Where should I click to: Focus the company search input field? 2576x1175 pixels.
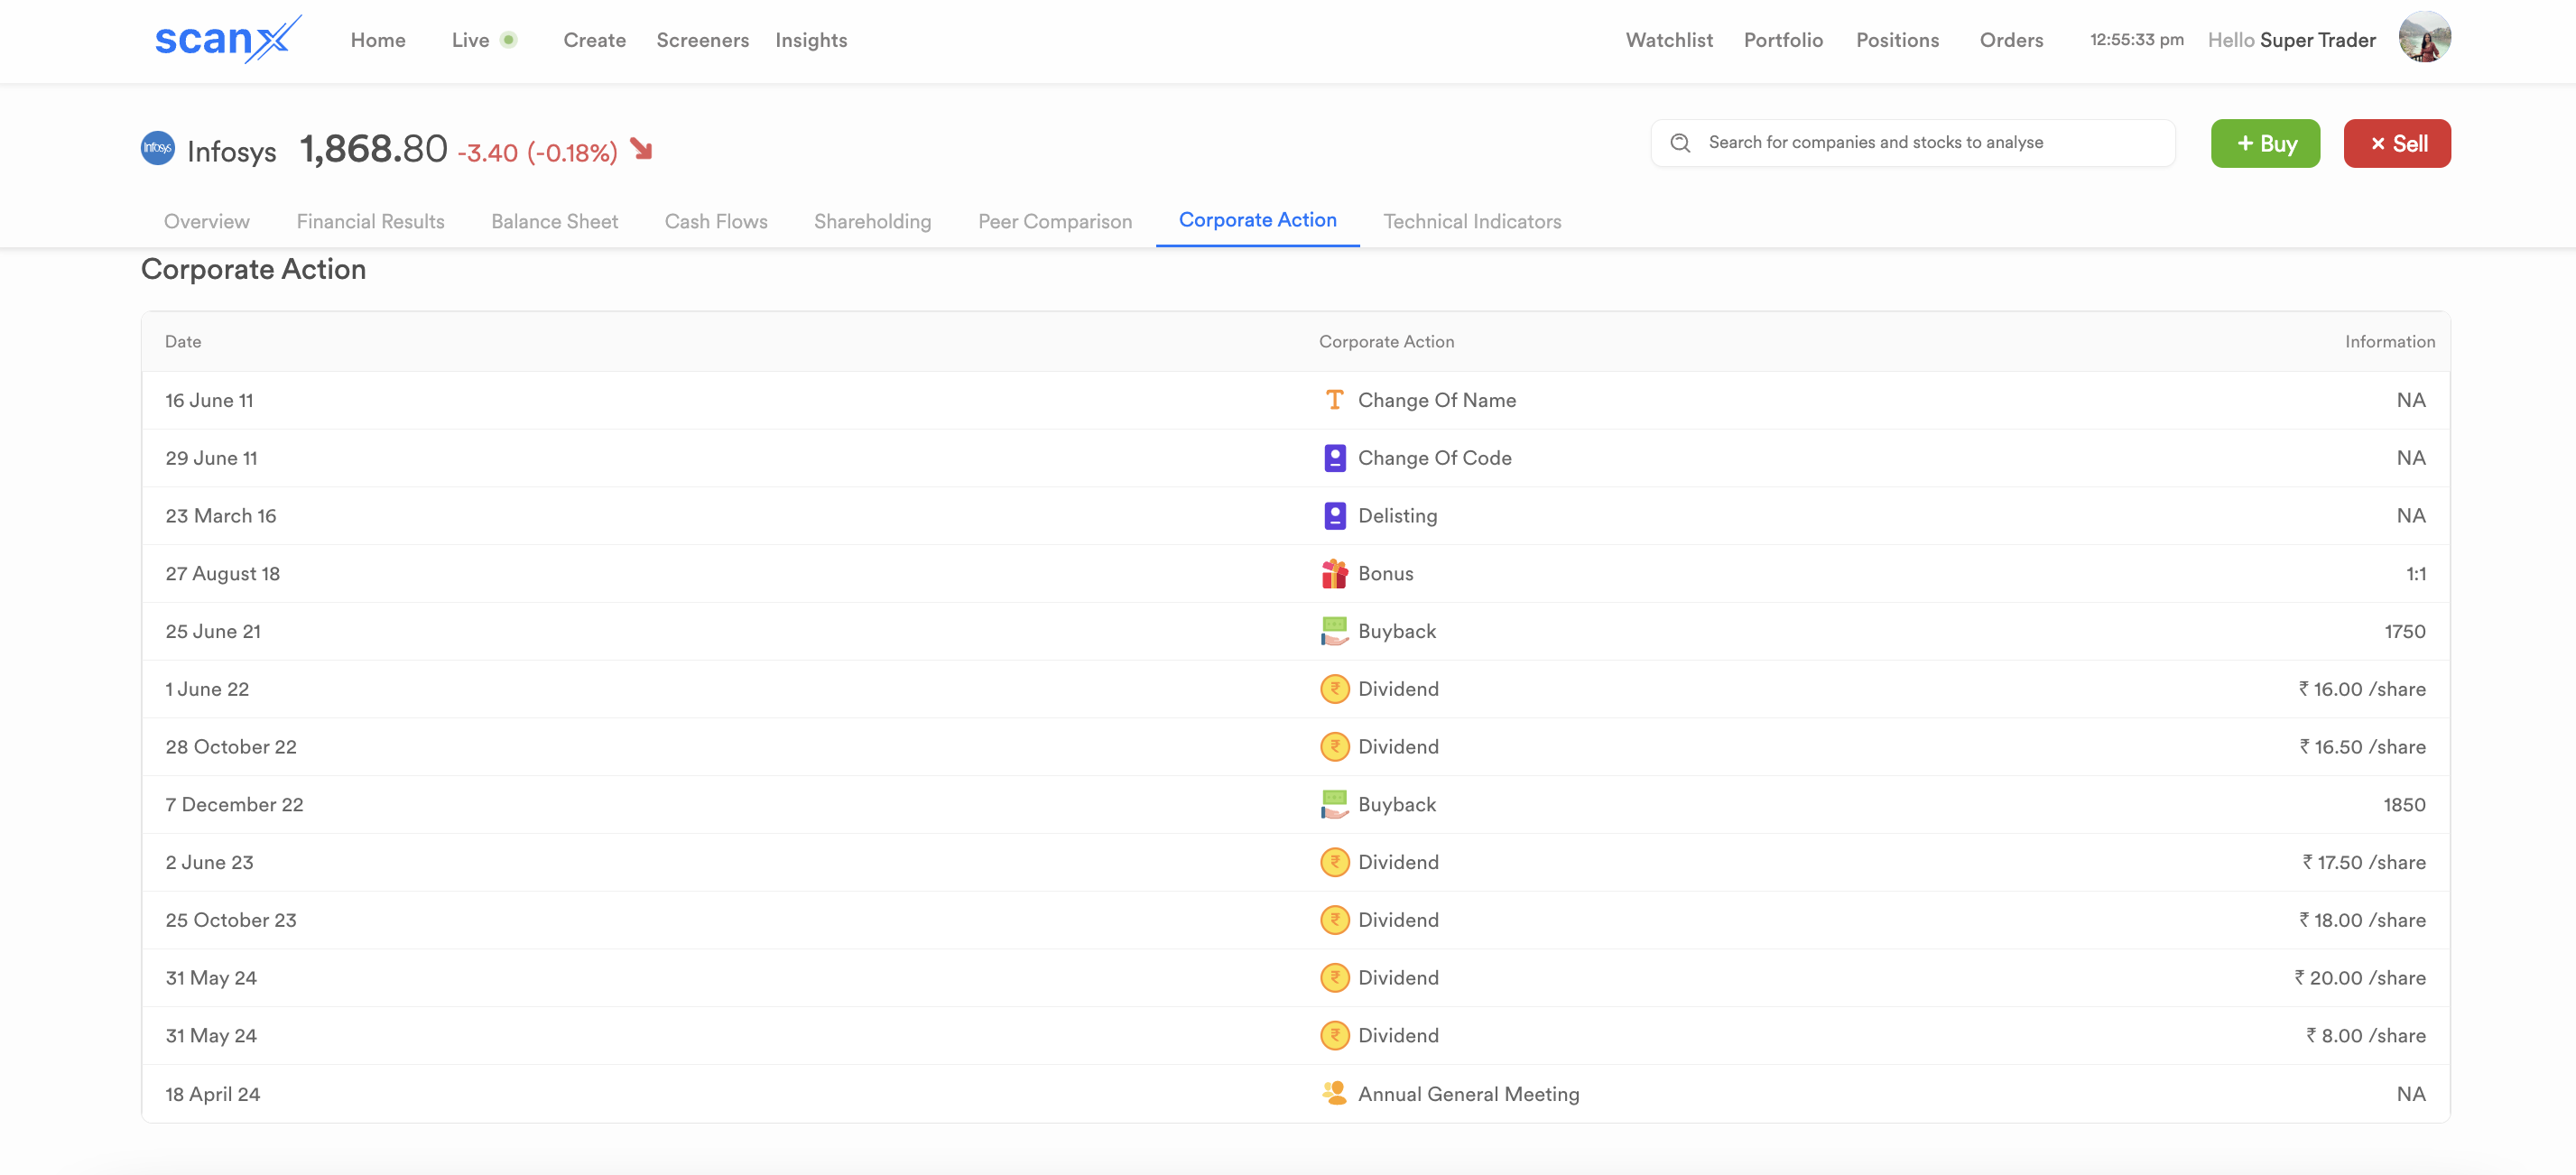click(1913, 143)
